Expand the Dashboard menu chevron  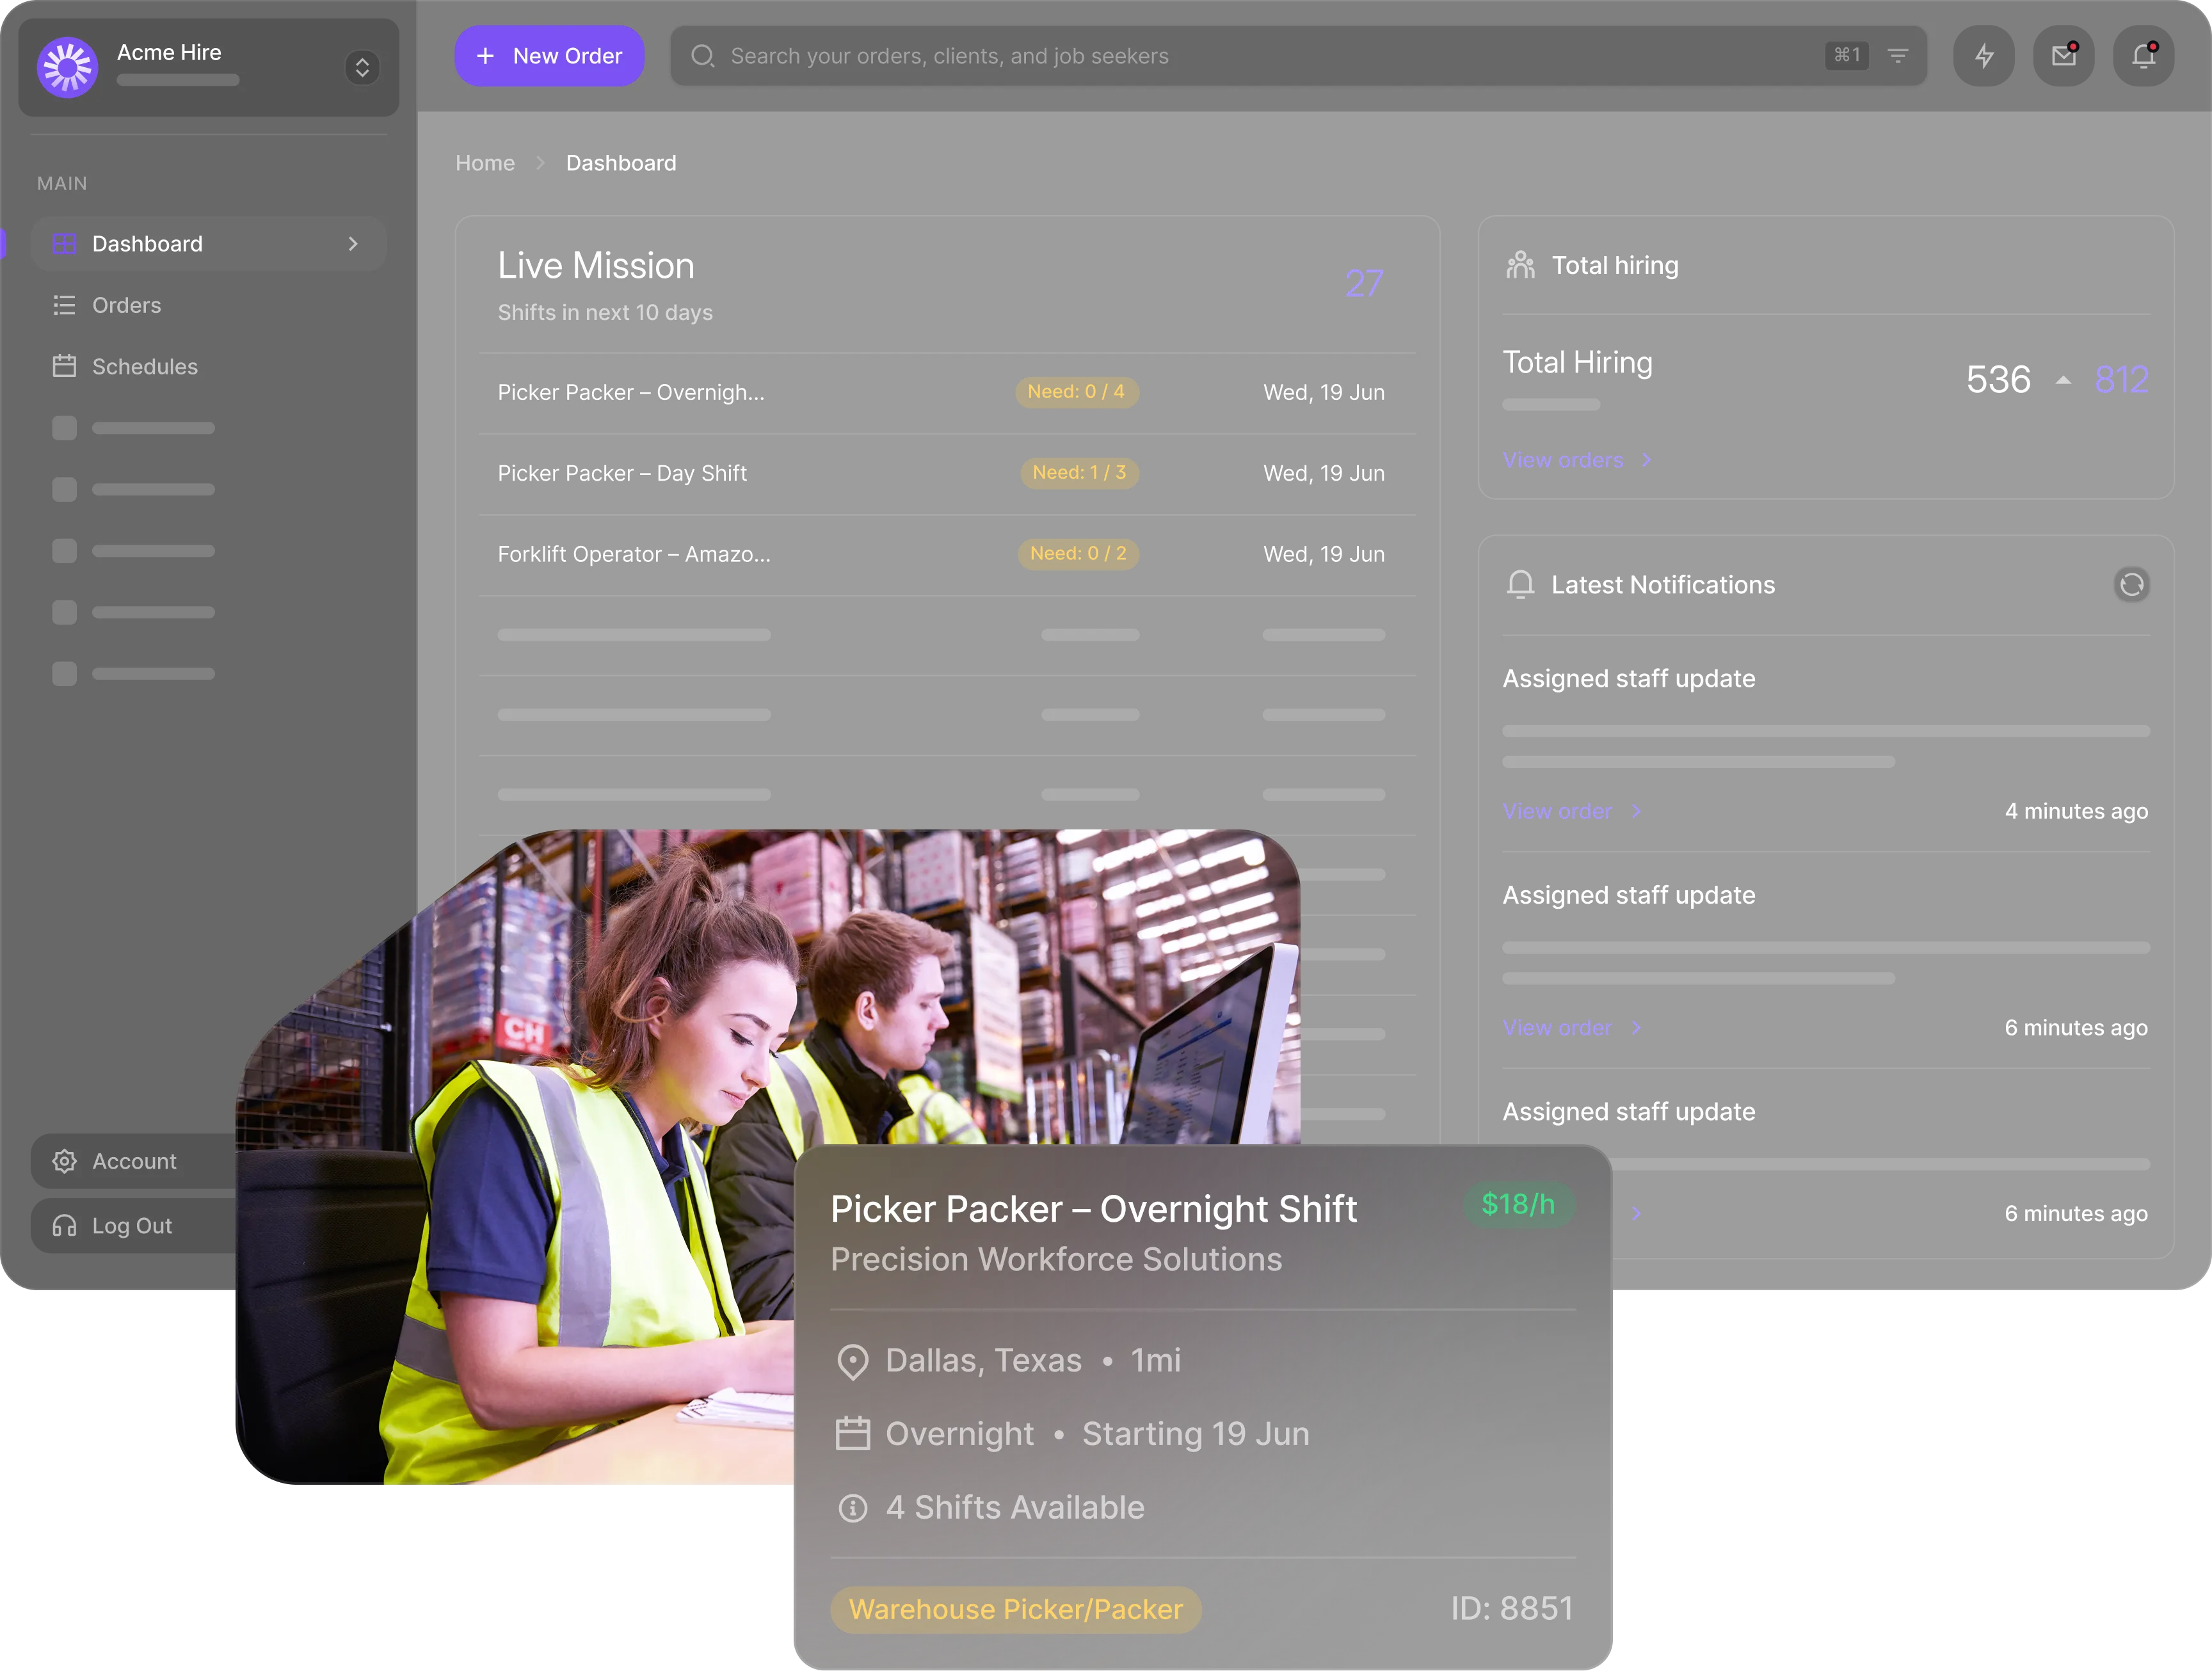(352, 244)
